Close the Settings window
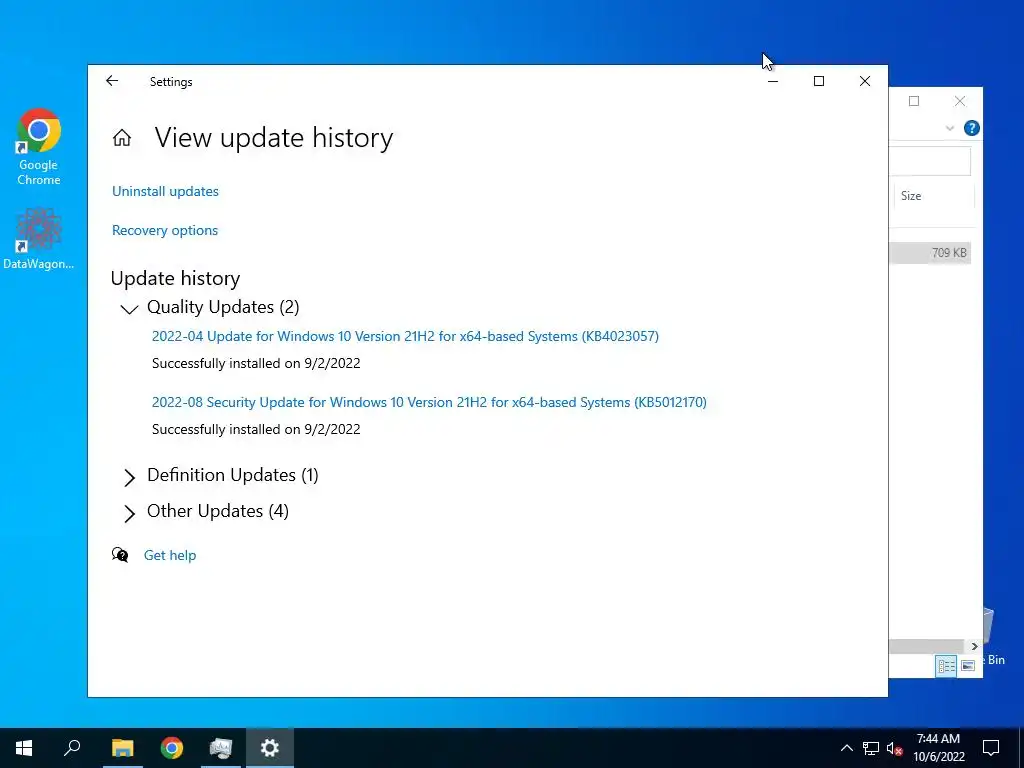Image resolution: width=1024 pixels, height=768 pixels. coord(865,81)
